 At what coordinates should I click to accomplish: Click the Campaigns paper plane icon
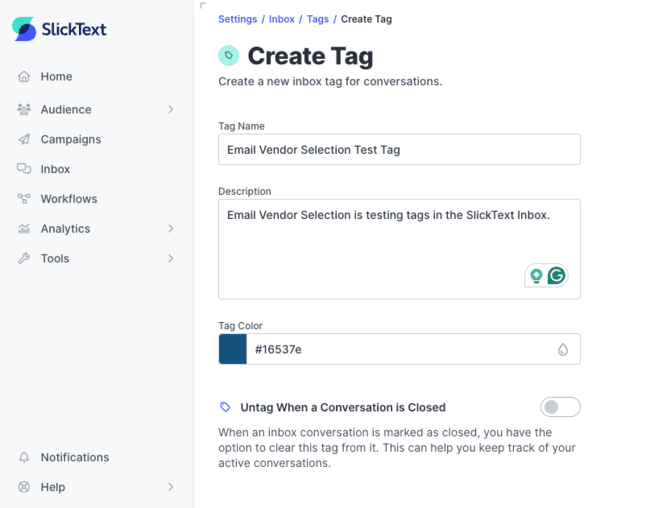[x=24, y=139]
